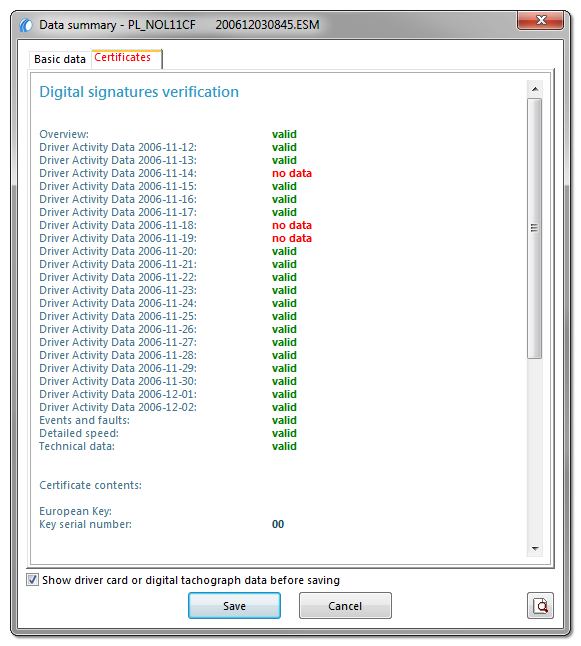The image size is (581, 646).
Task: Click the Save button
Action: (234, 606)
